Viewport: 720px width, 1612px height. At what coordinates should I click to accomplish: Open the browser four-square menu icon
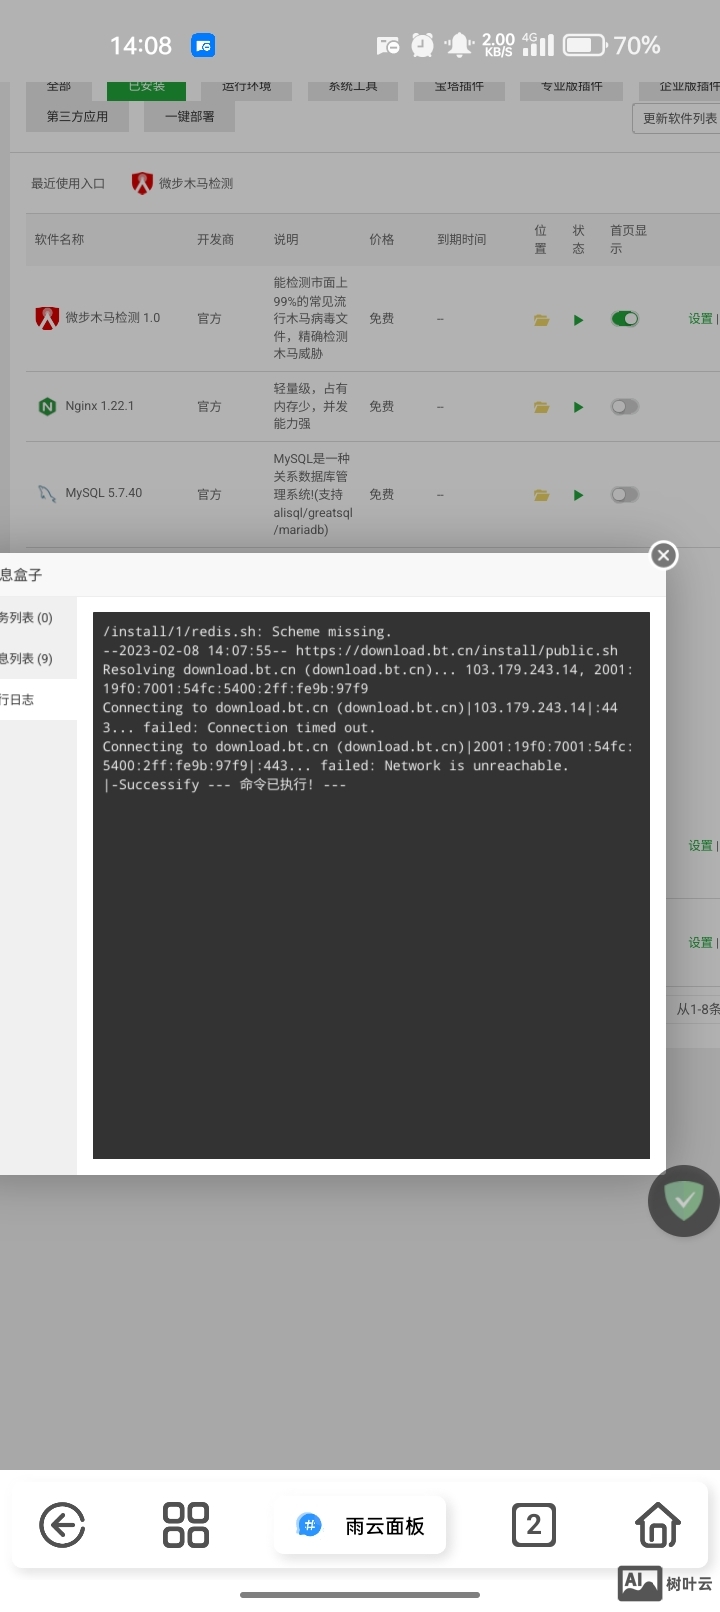pyautogui.click(x=186, y=1525)
